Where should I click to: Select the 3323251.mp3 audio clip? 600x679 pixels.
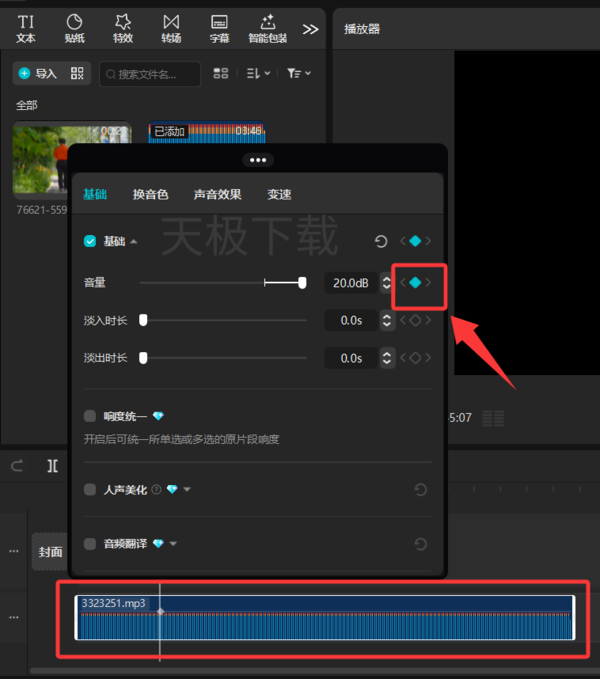point(325,618)
